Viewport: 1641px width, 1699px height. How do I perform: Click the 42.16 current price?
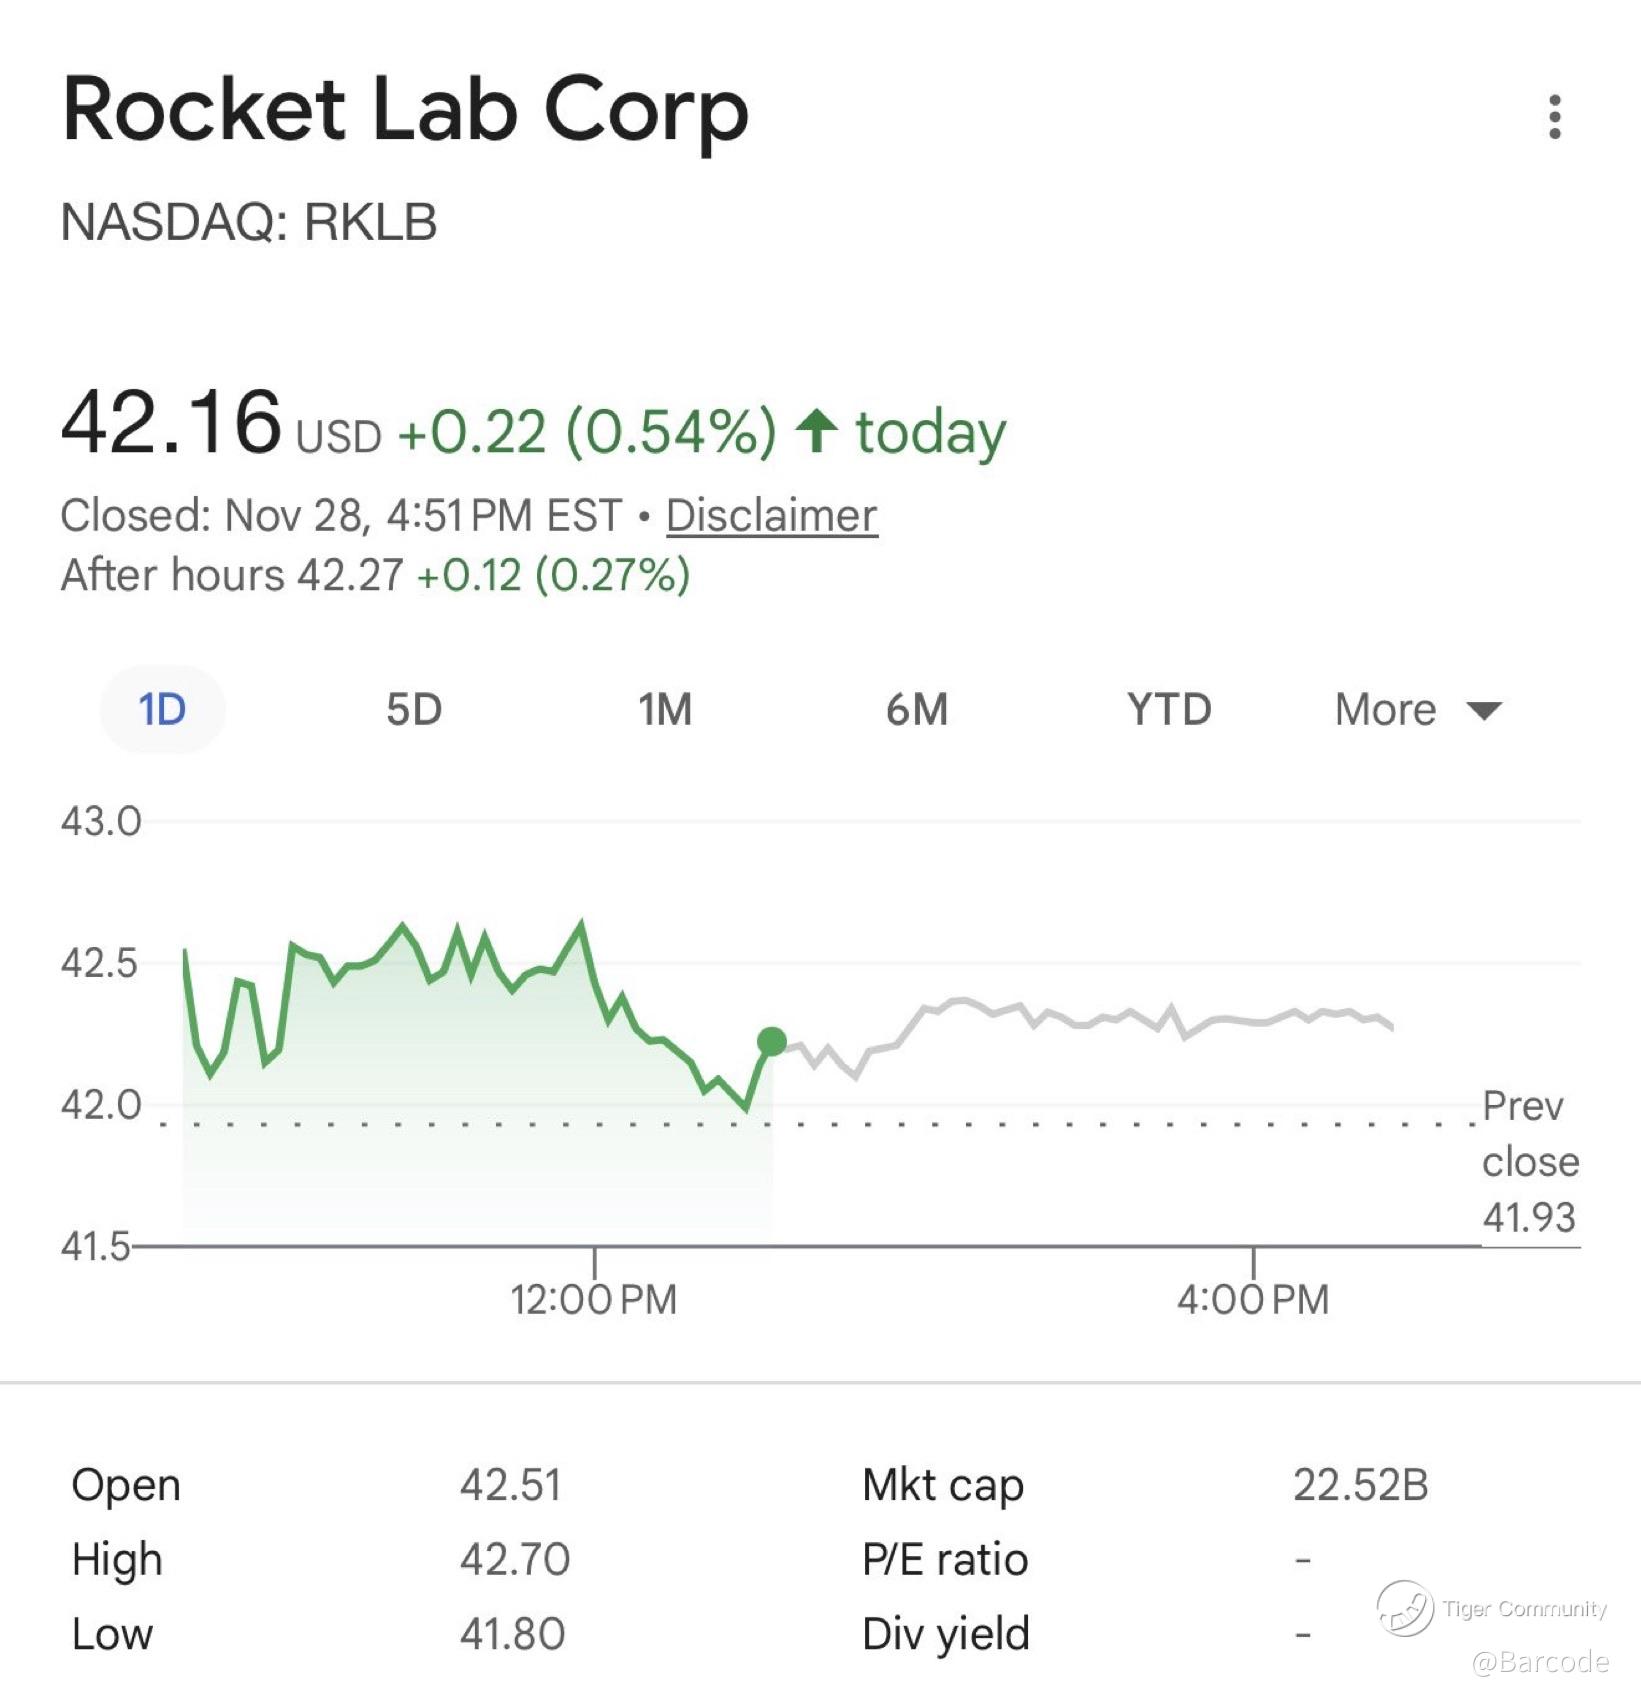[x=171, y=423]
